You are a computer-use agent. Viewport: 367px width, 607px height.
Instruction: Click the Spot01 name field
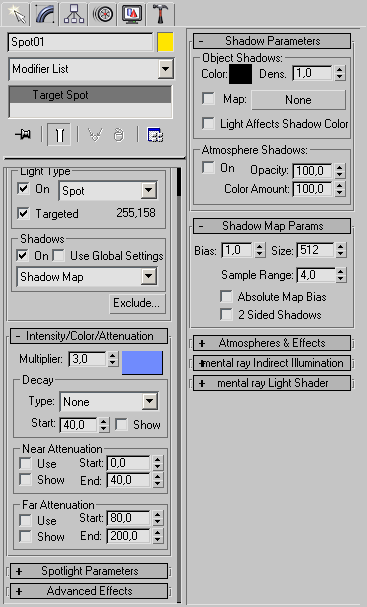pos(81,42)
